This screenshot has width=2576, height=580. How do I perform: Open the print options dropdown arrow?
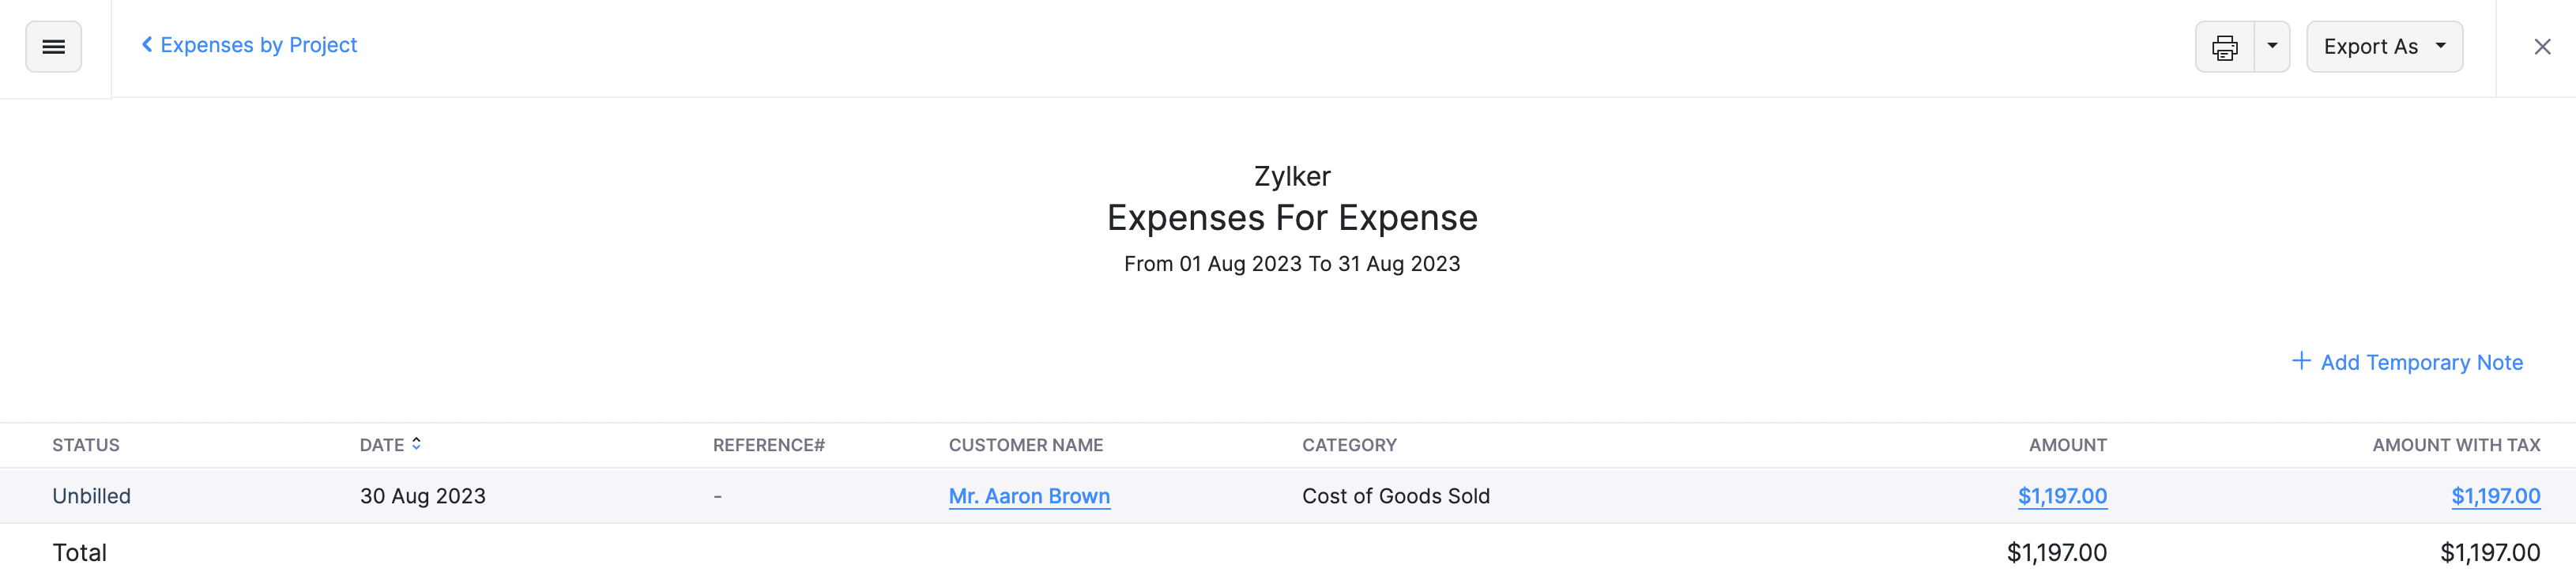tap(2272, 46)
